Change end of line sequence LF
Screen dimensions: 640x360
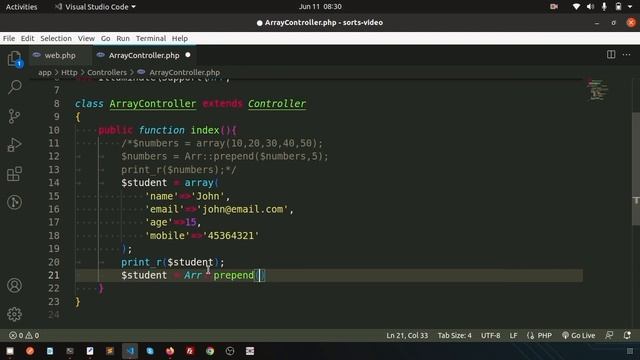513,336
